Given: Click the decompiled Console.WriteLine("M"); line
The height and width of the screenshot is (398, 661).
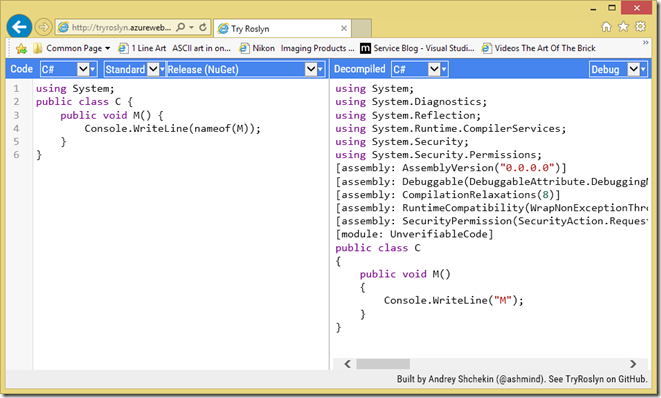Looking at the screenshot, I should click(453, 301).
